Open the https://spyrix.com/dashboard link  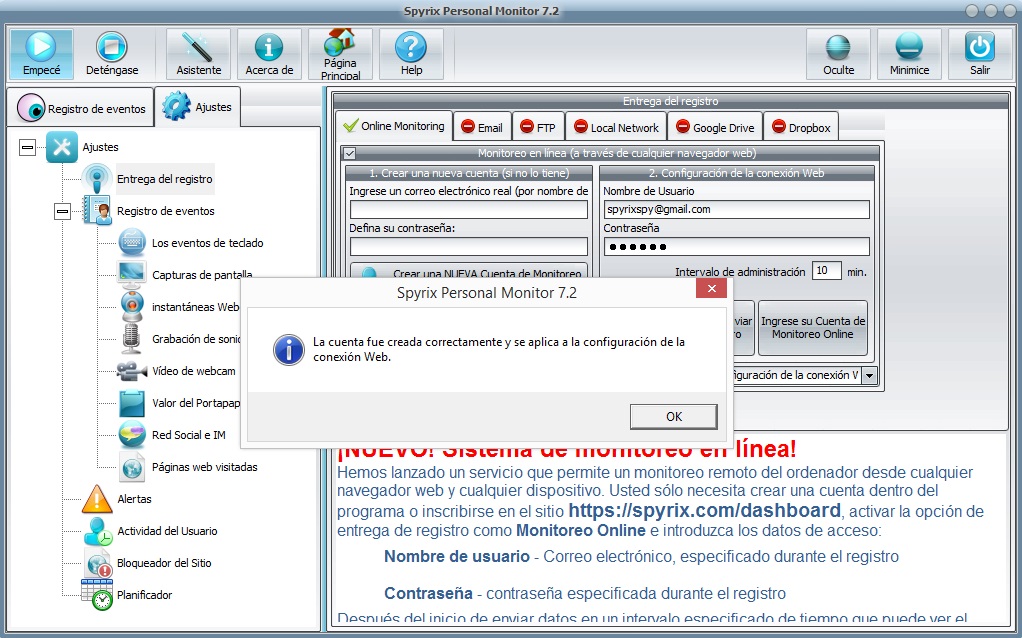[x=705, y=510]
